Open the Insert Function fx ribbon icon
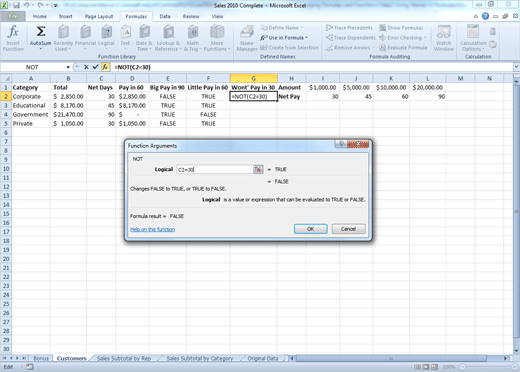 click(x=13, y=38)
